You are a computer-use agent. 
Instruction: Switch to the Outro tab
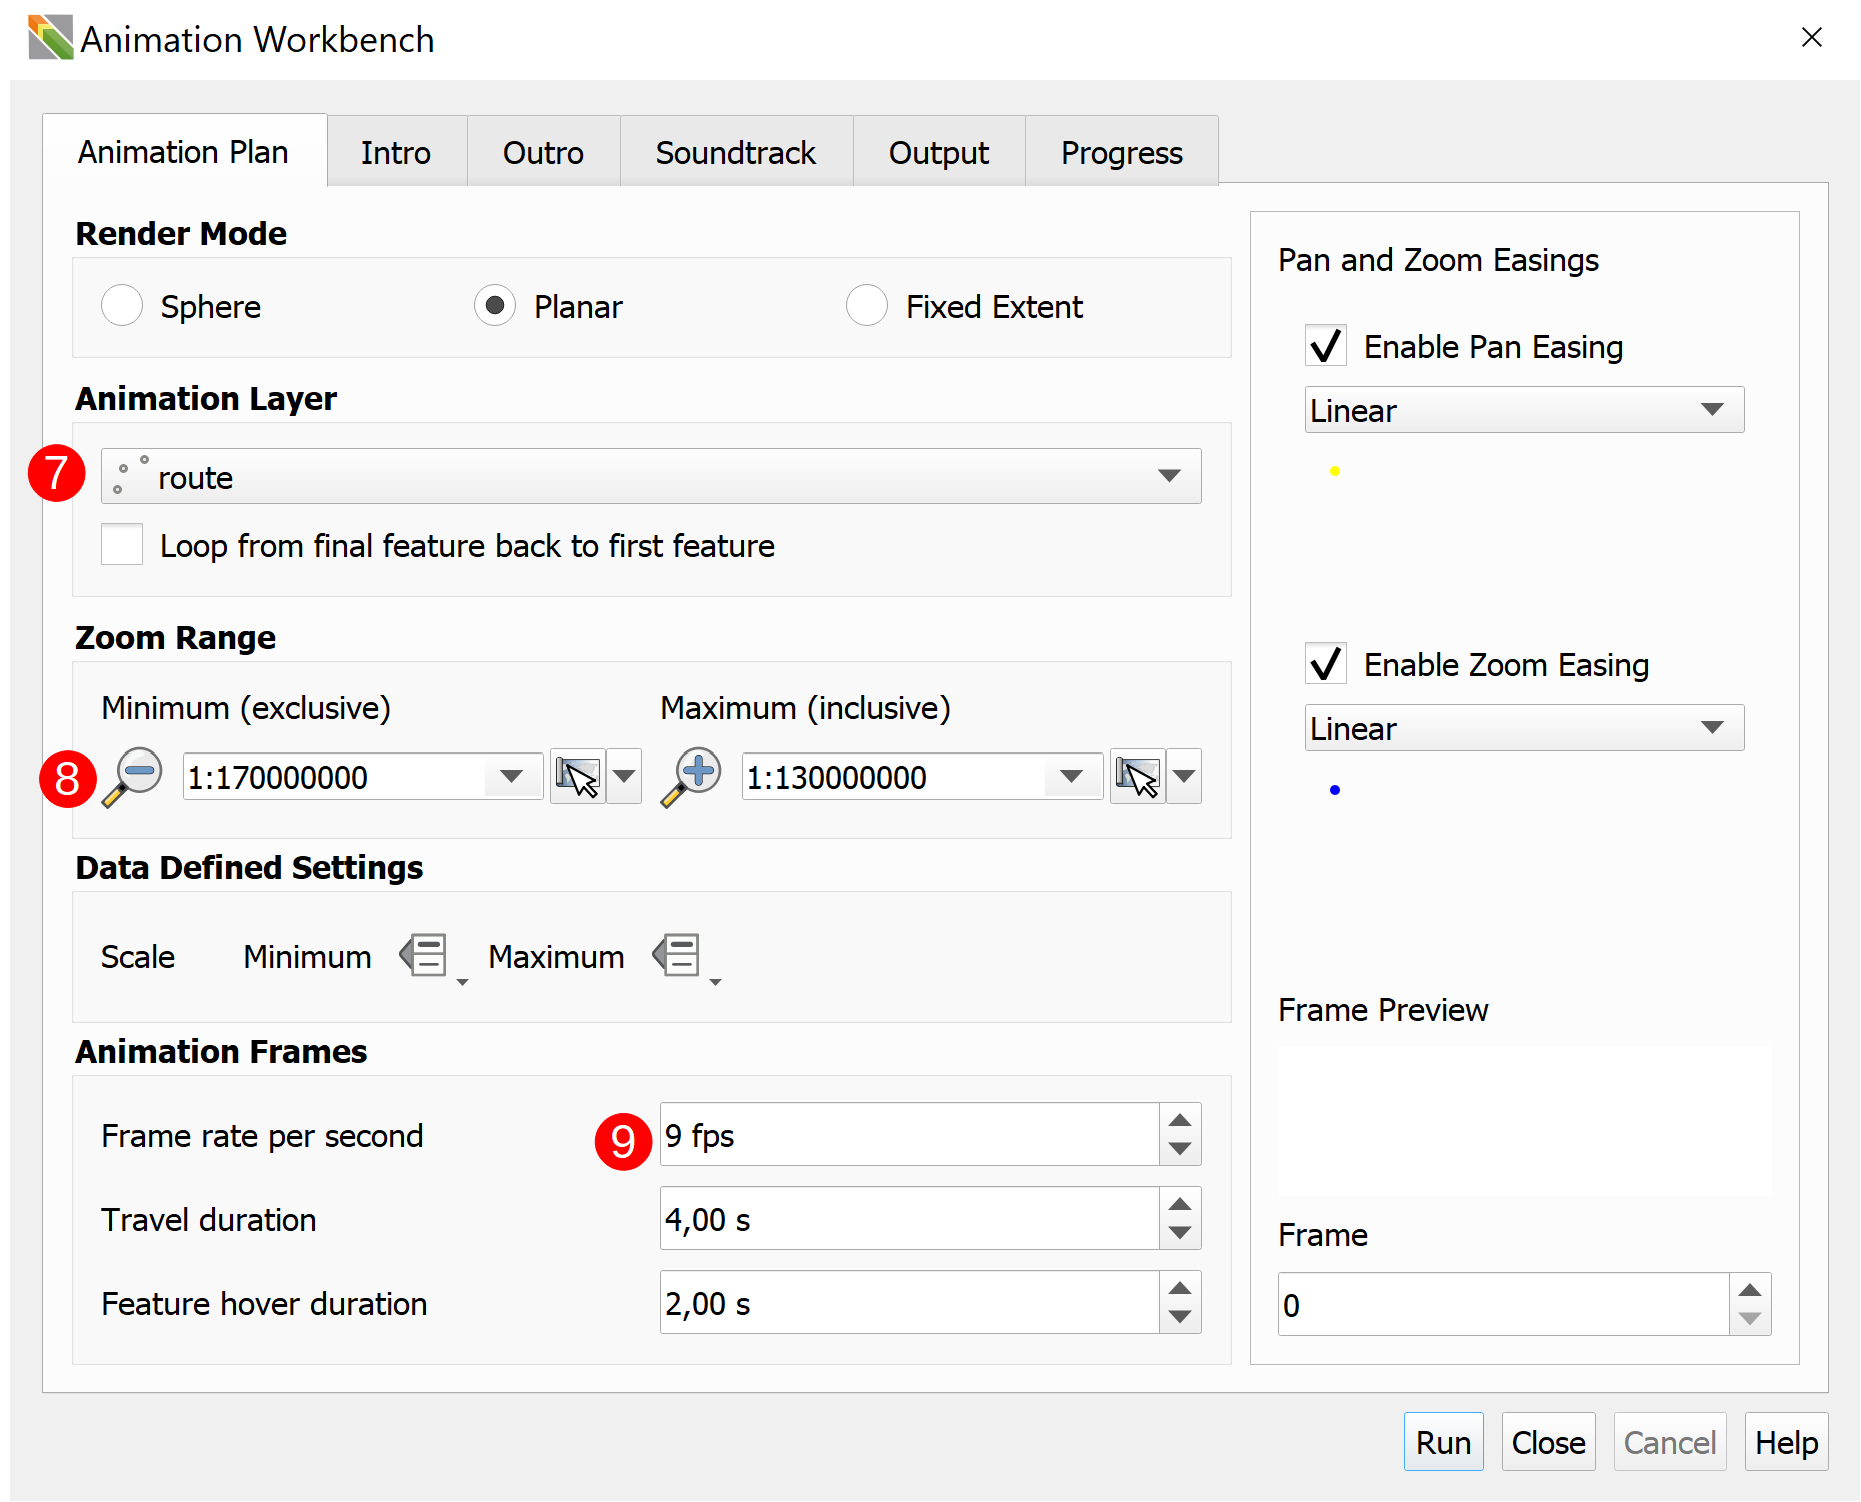(x=543, y=152)
